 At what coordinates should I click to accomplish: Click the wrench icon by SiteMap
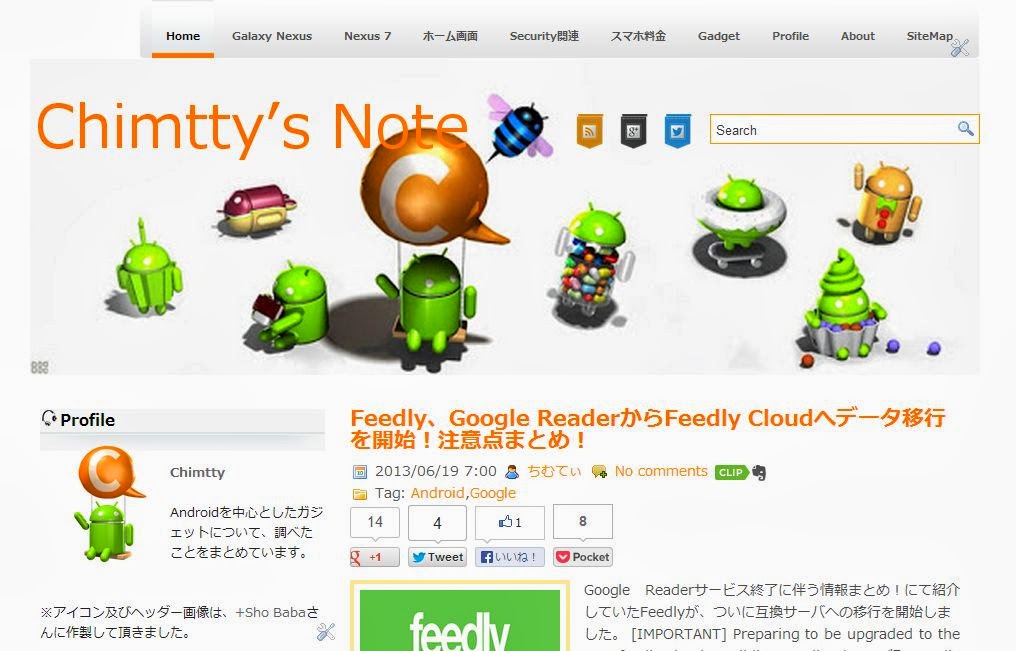pos(960,47)
